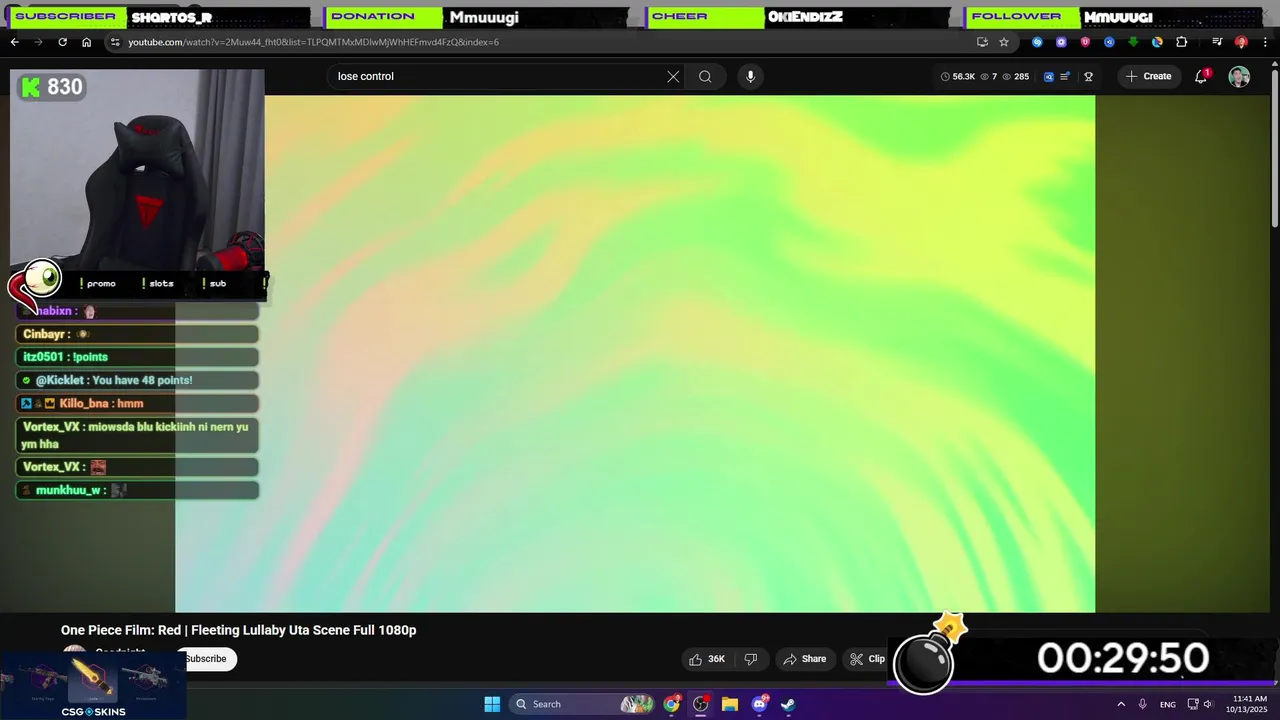Reload the YouTube page
1280x720 pixels.
(x=62, y=42)
